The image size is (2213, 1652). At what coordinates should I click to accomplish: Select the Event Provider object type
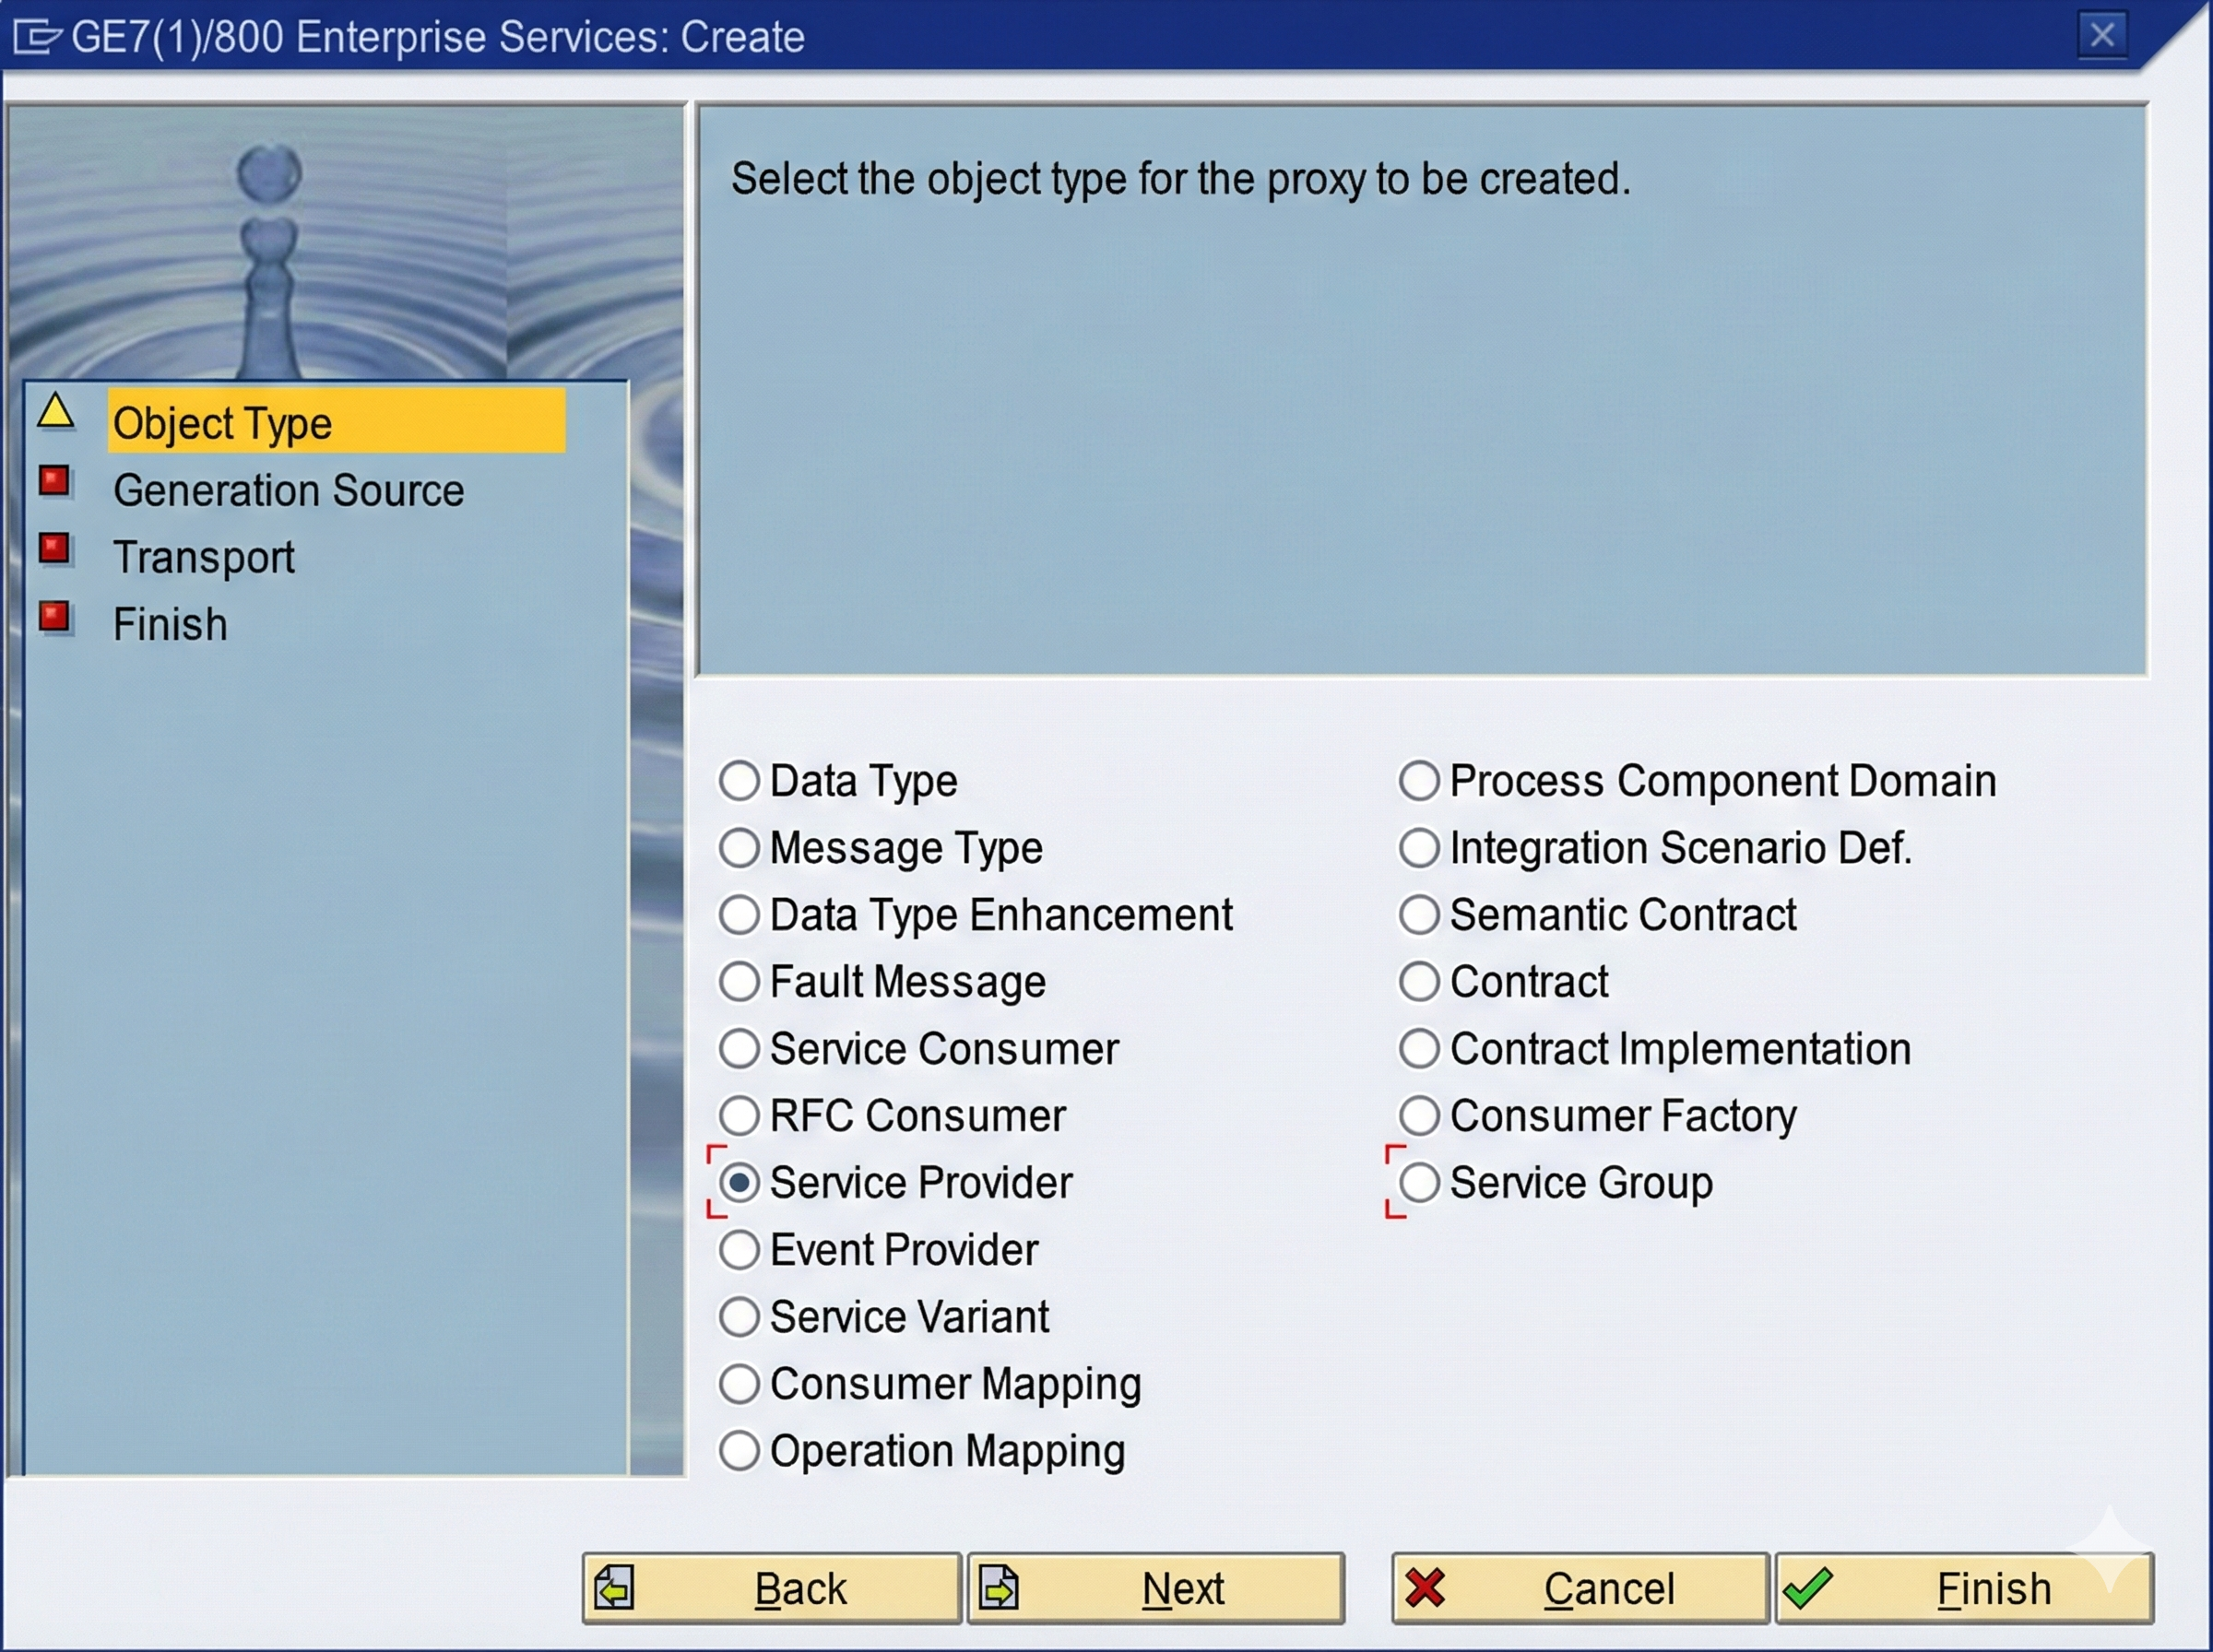pos(739,1249)
